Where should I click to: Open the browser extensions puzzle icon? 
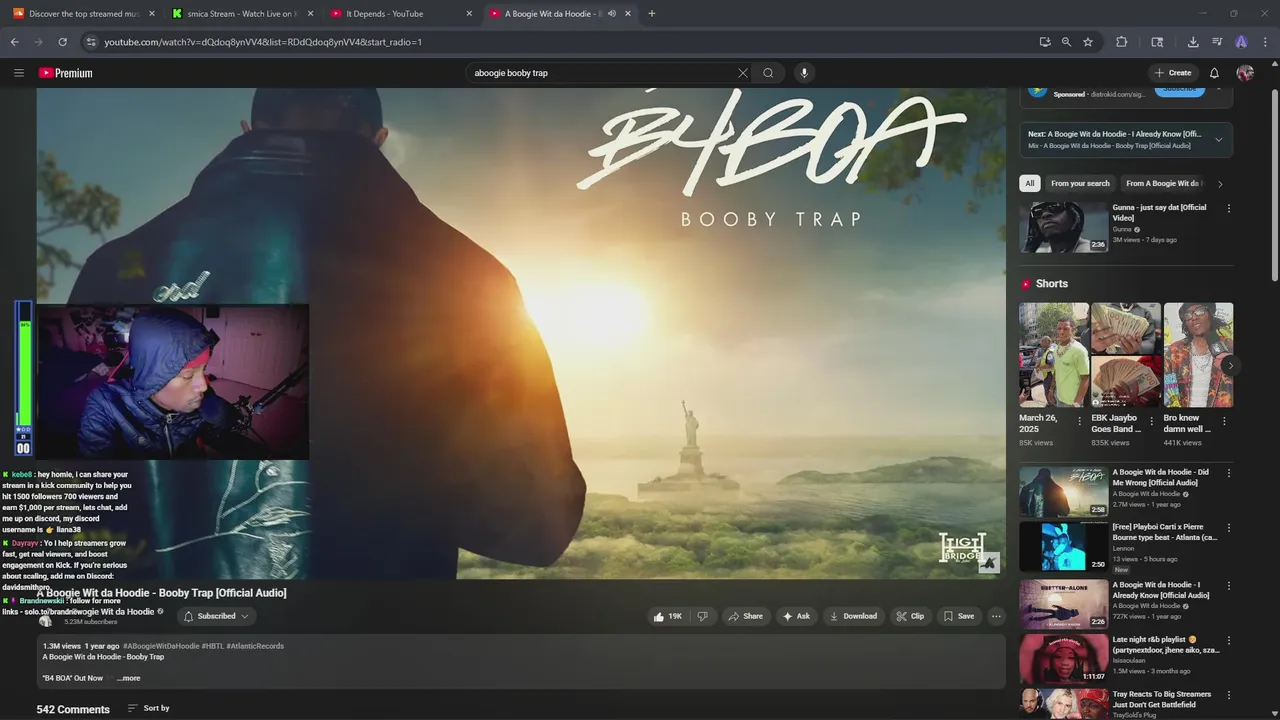tap(1121, 42)
